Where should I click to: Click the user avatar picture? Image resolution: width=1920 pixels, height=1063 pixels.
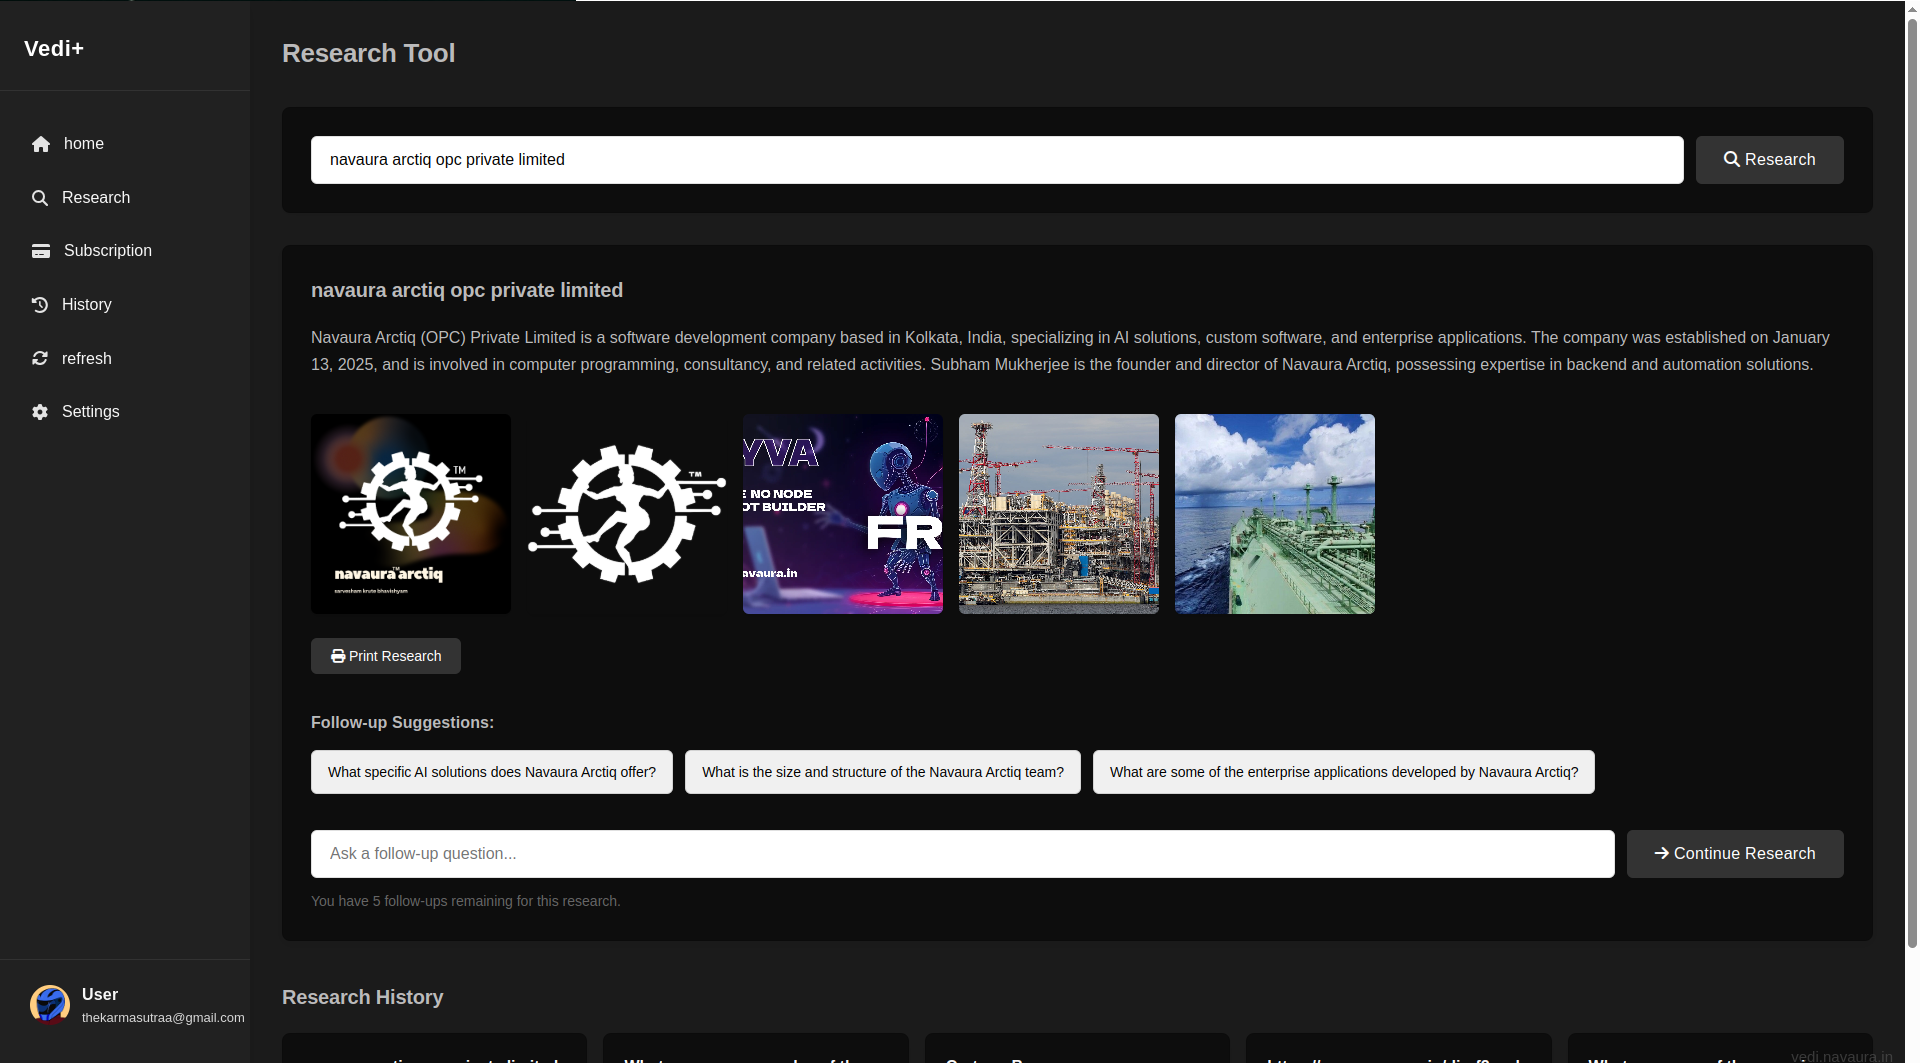[50, 1005]
